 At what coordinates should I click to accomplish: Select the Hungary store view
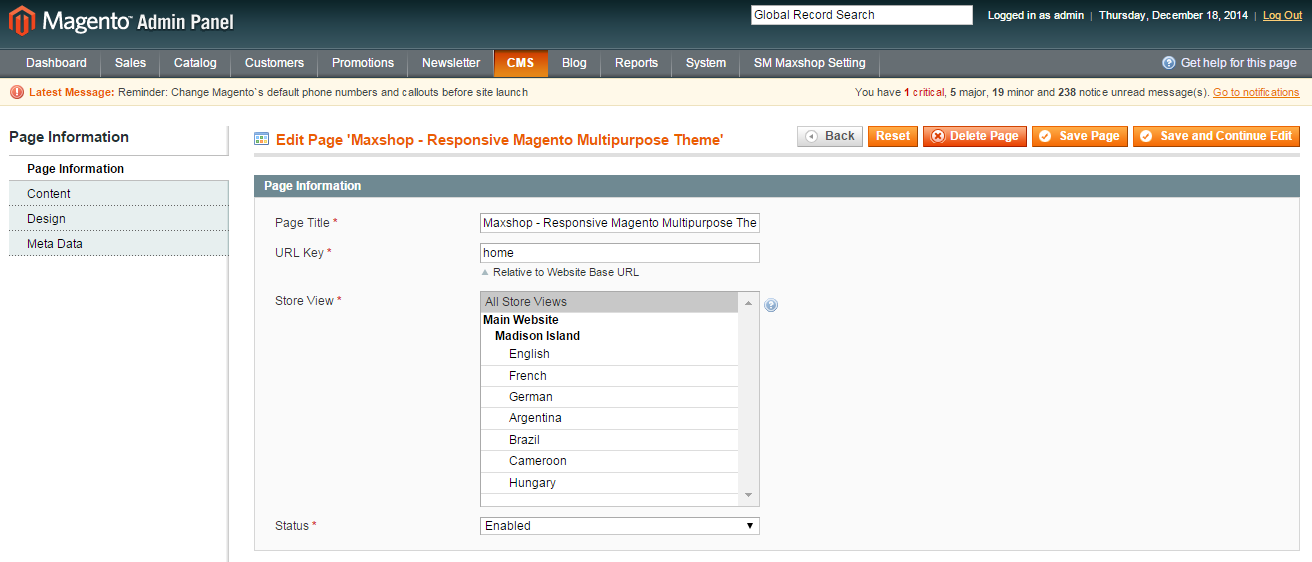point(610,483)
